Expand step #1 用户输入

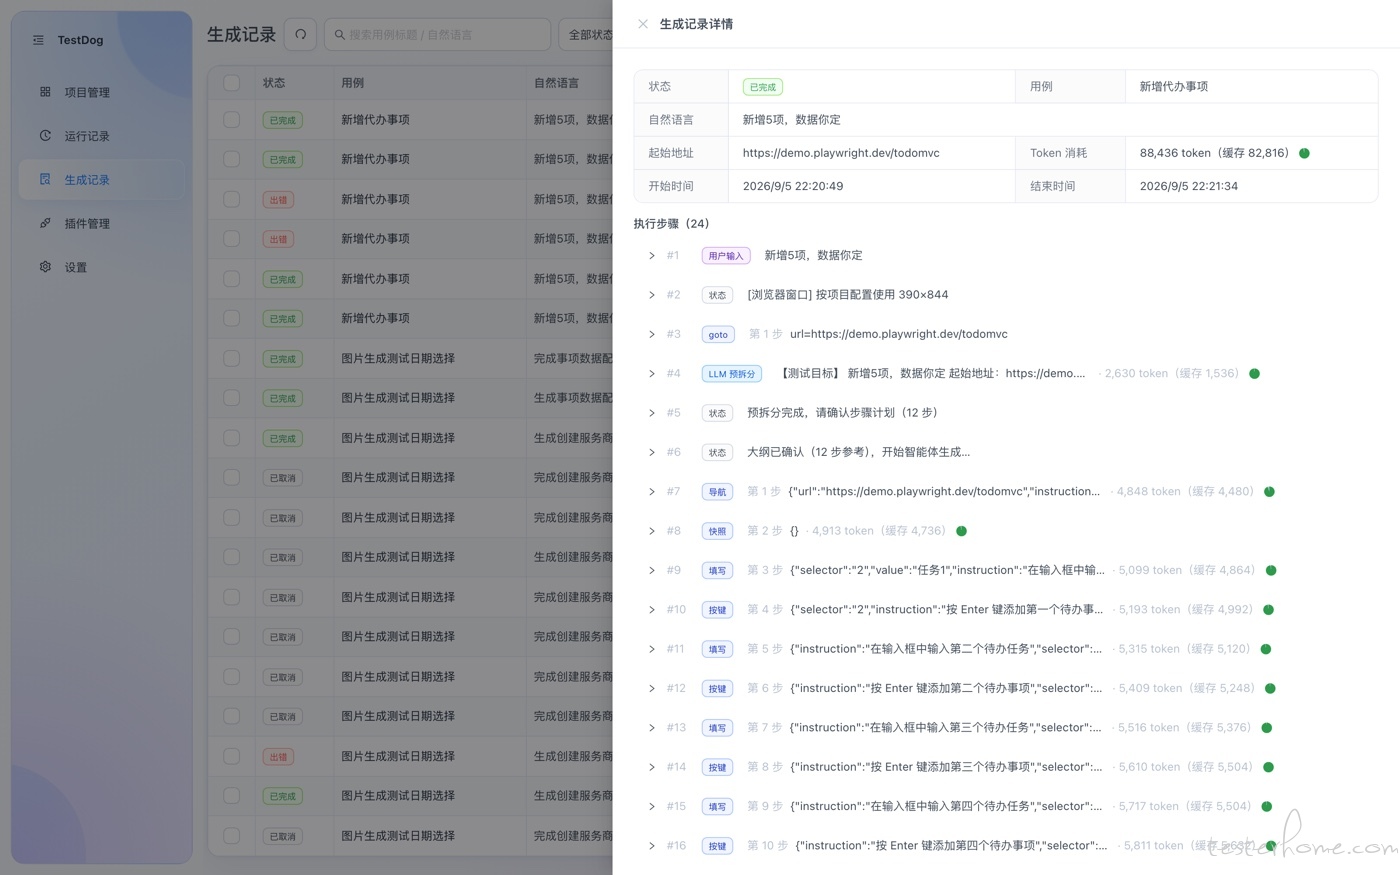point(652,256)
